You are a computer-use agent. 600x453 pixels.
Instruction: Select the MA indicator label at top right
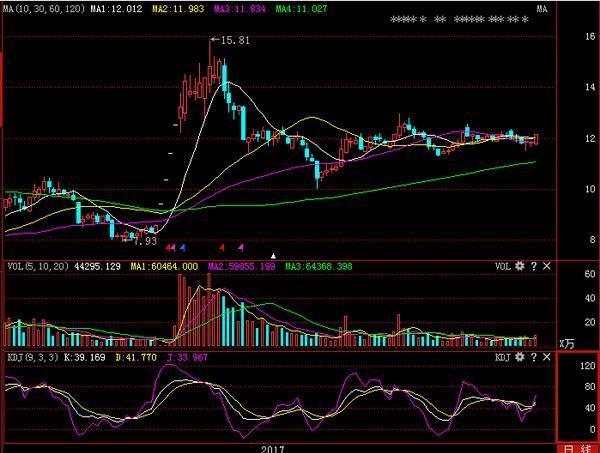tap(541, 9)
